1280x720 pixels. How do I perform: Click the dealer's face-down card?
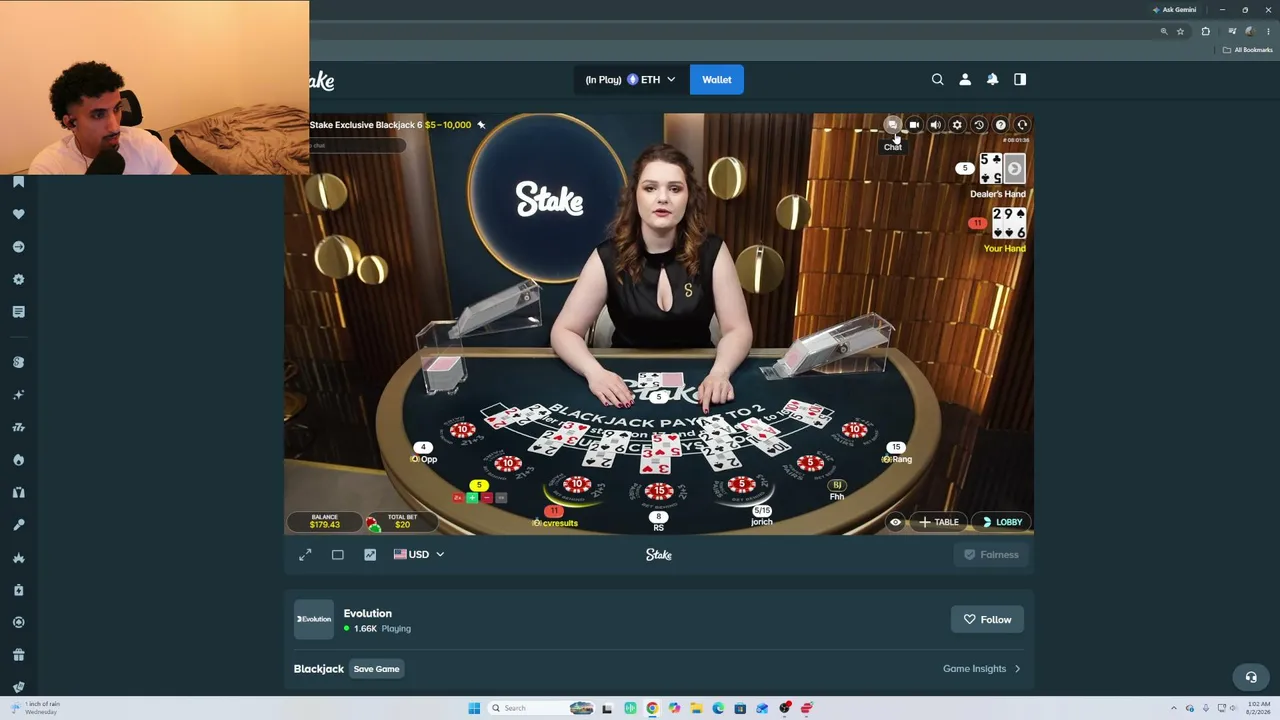(x=1014, y=169)
